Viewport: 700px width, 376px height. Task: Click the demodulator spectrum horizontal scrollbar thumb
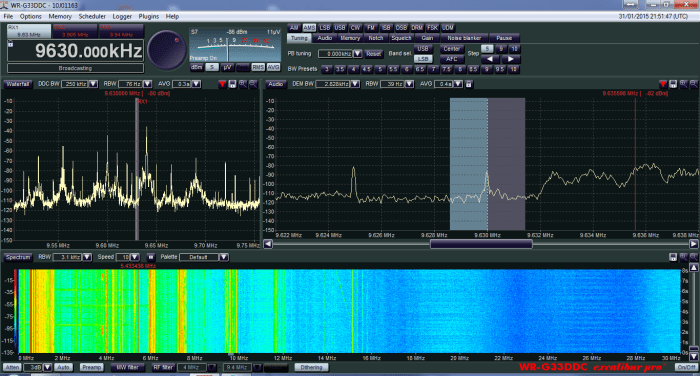[481, 244]
